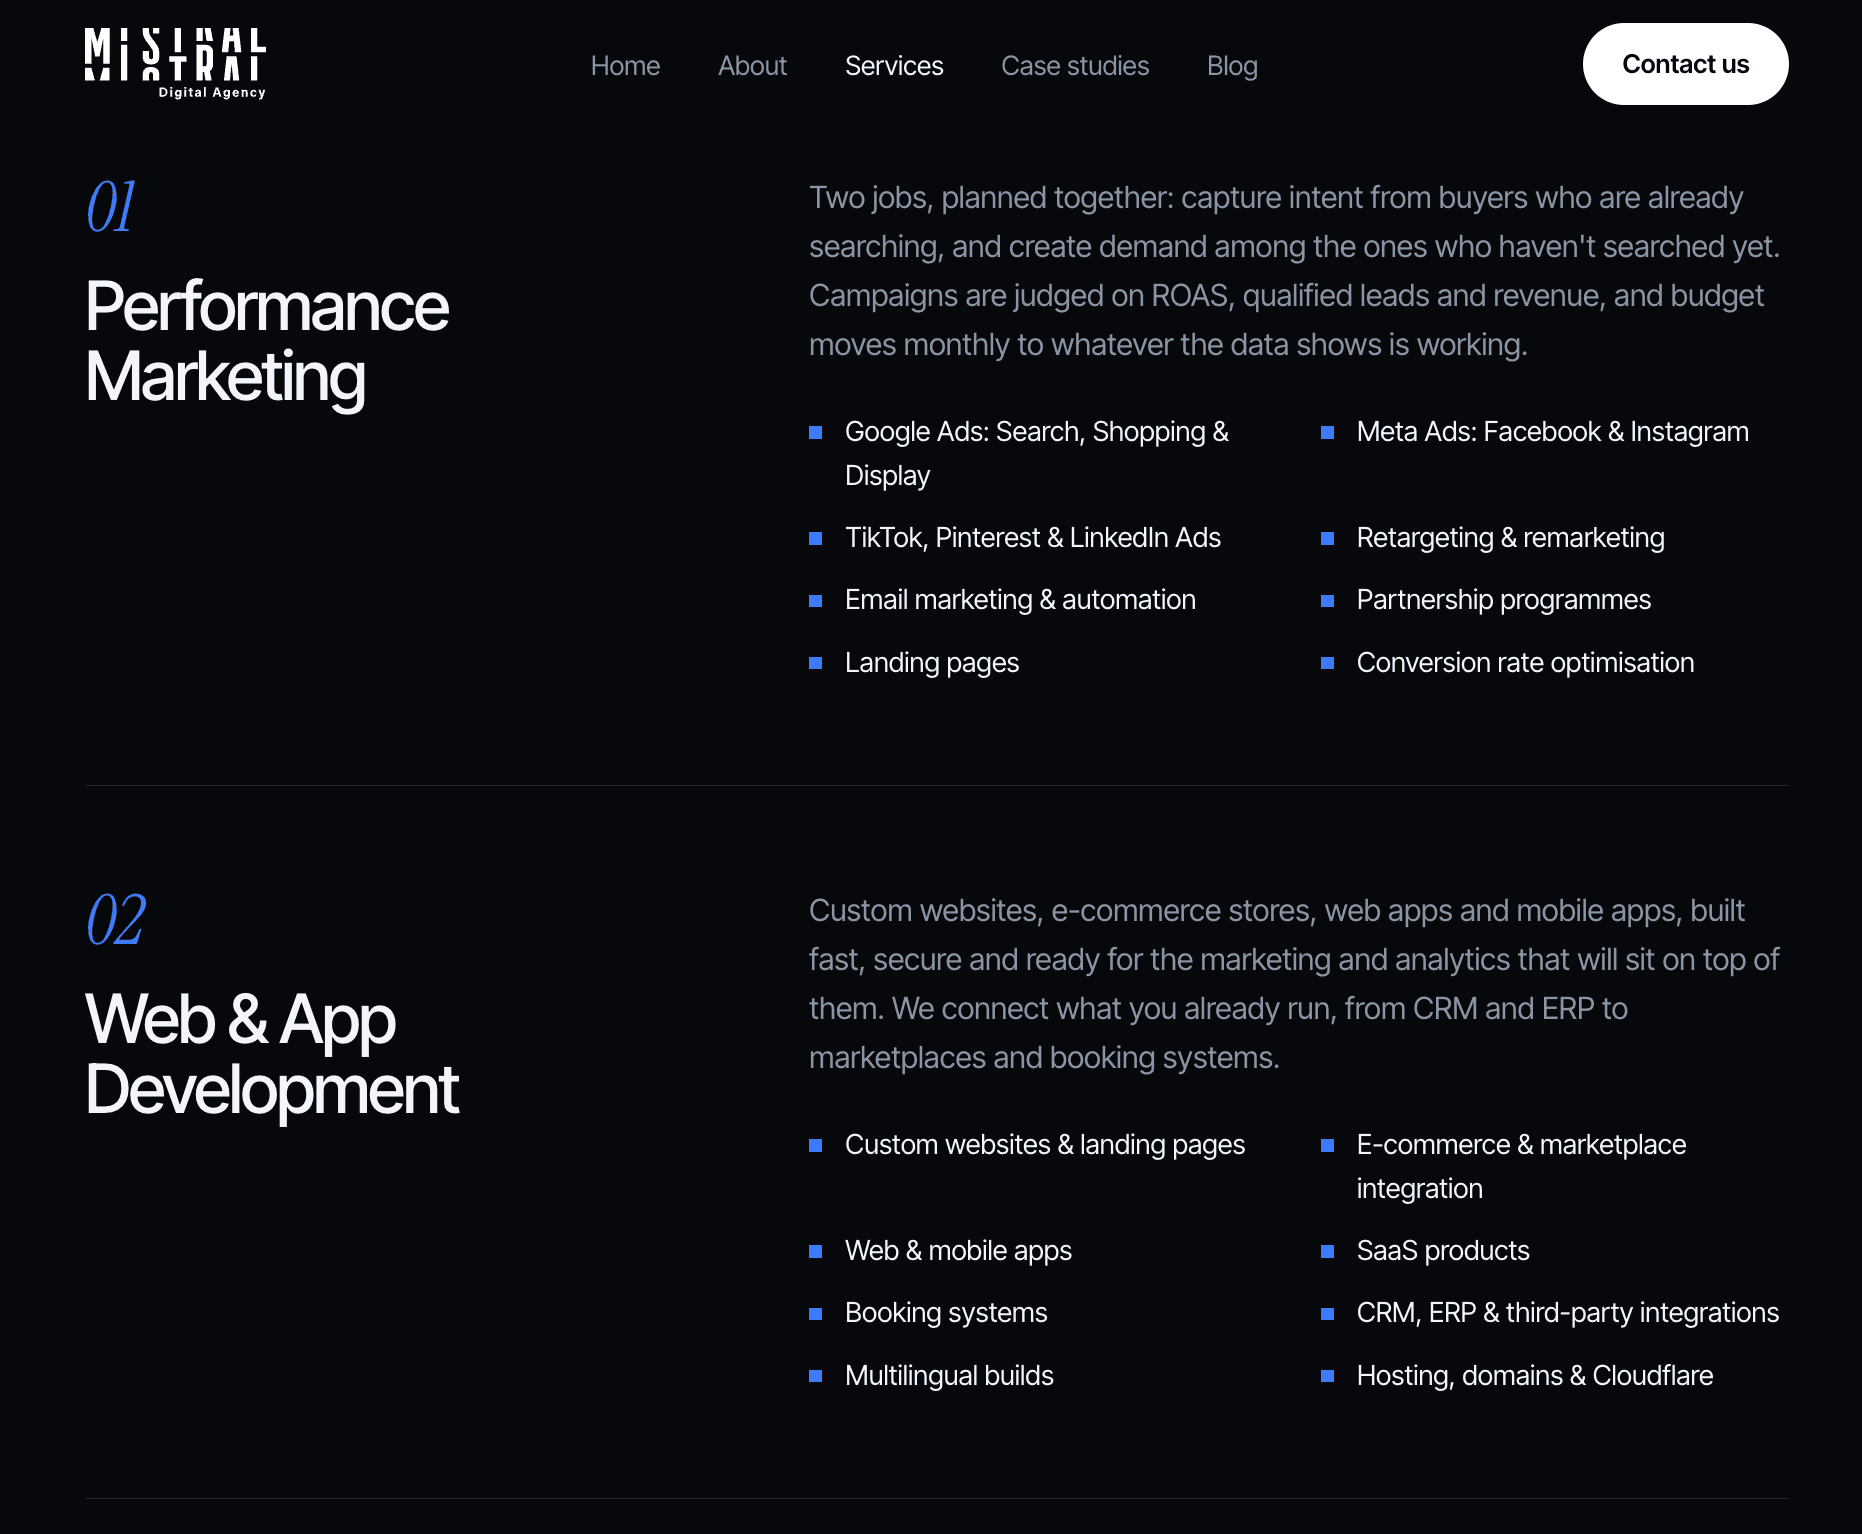The height and width of the screenshot is (1534, 1862).
Task: Navigate to the Blog
Action: click(1232, 66)
